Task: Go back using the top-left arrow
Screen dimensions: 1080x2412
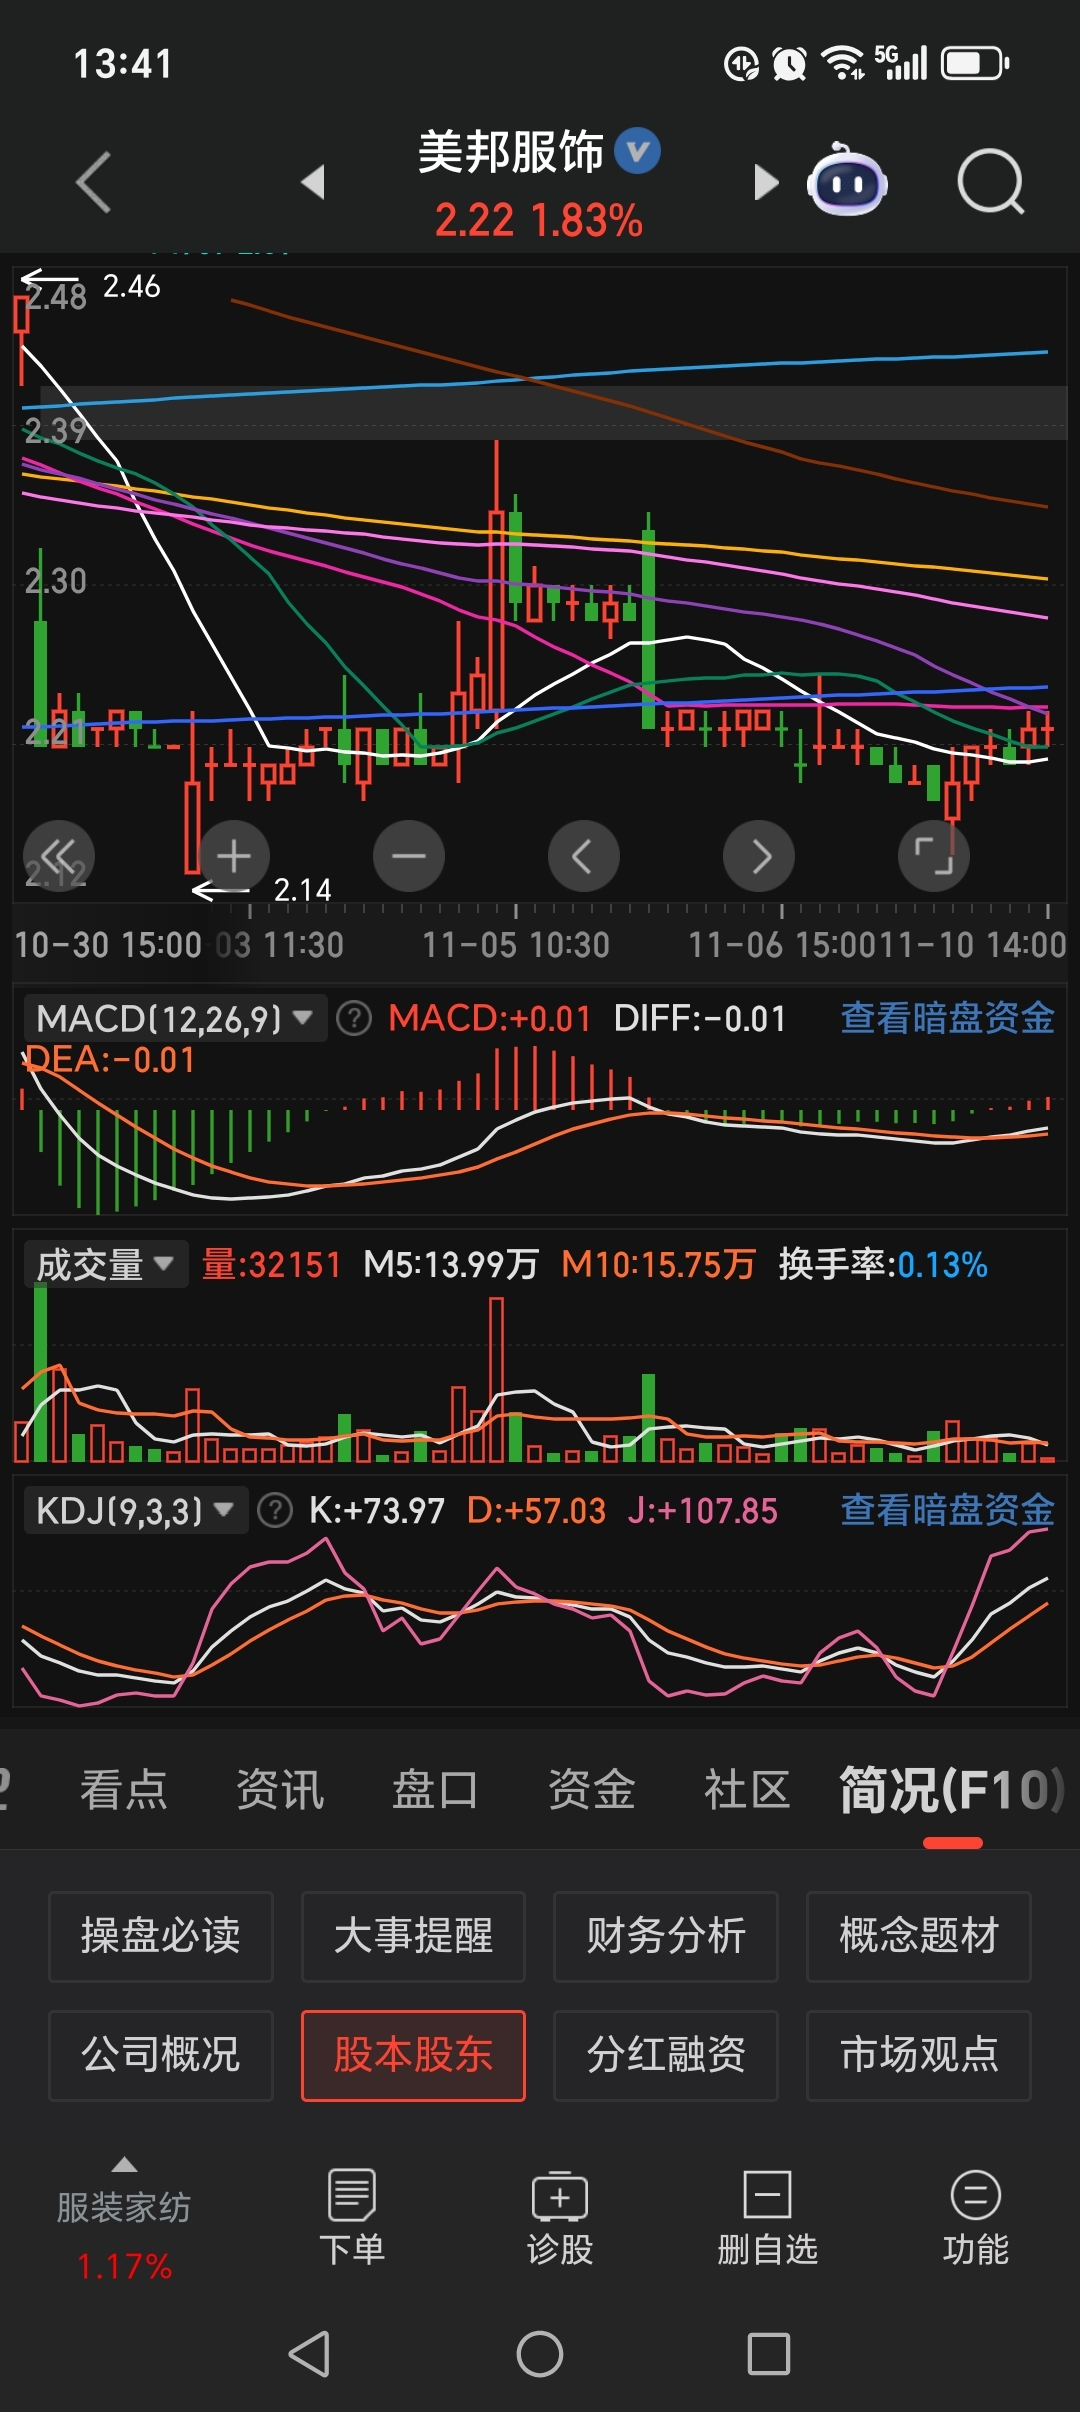Action: (x=93, y=182)
